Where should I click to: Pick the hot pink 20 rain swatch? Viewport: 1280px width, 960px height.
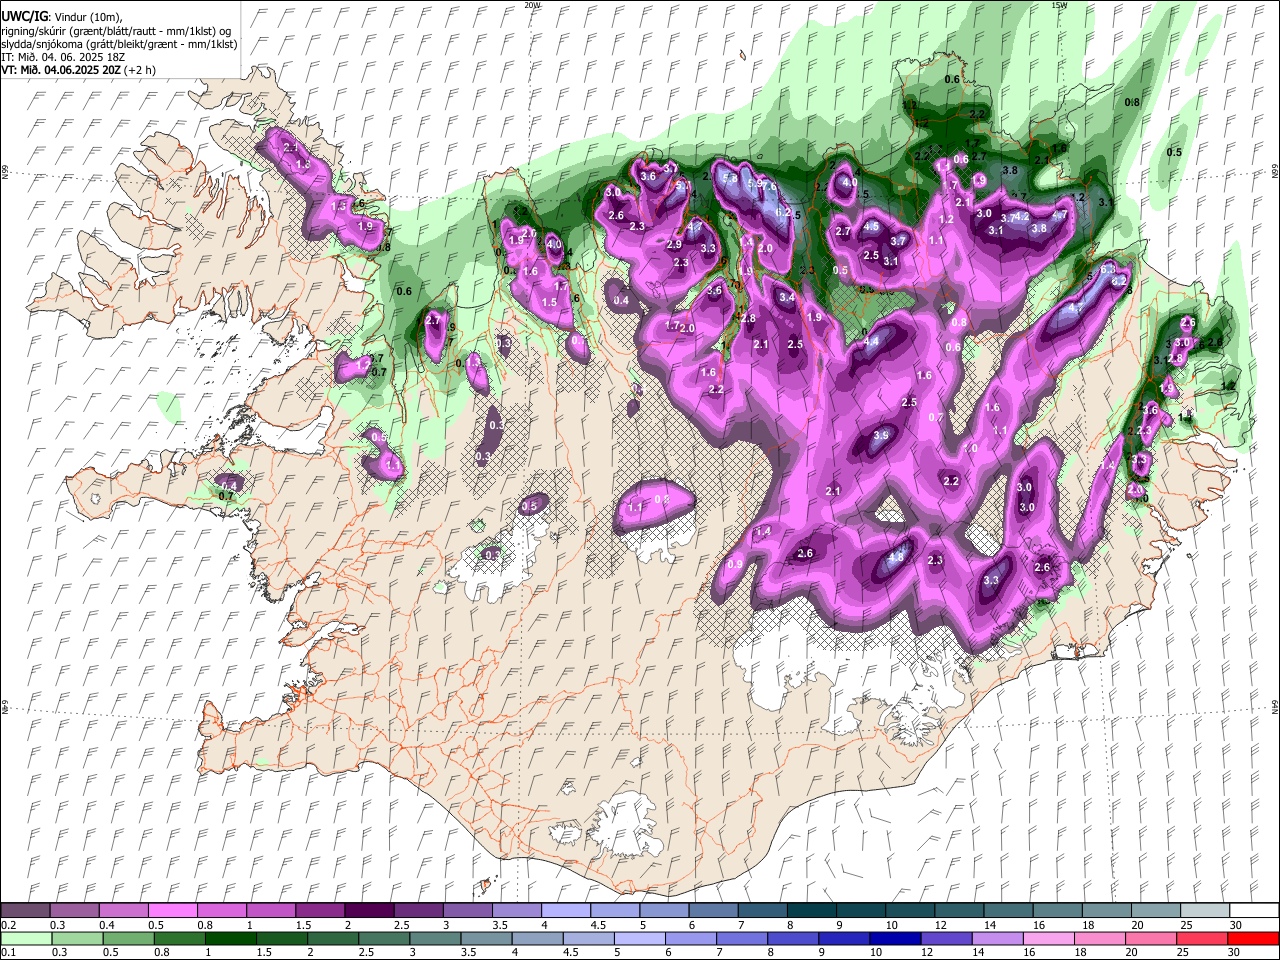point(1151,938)
